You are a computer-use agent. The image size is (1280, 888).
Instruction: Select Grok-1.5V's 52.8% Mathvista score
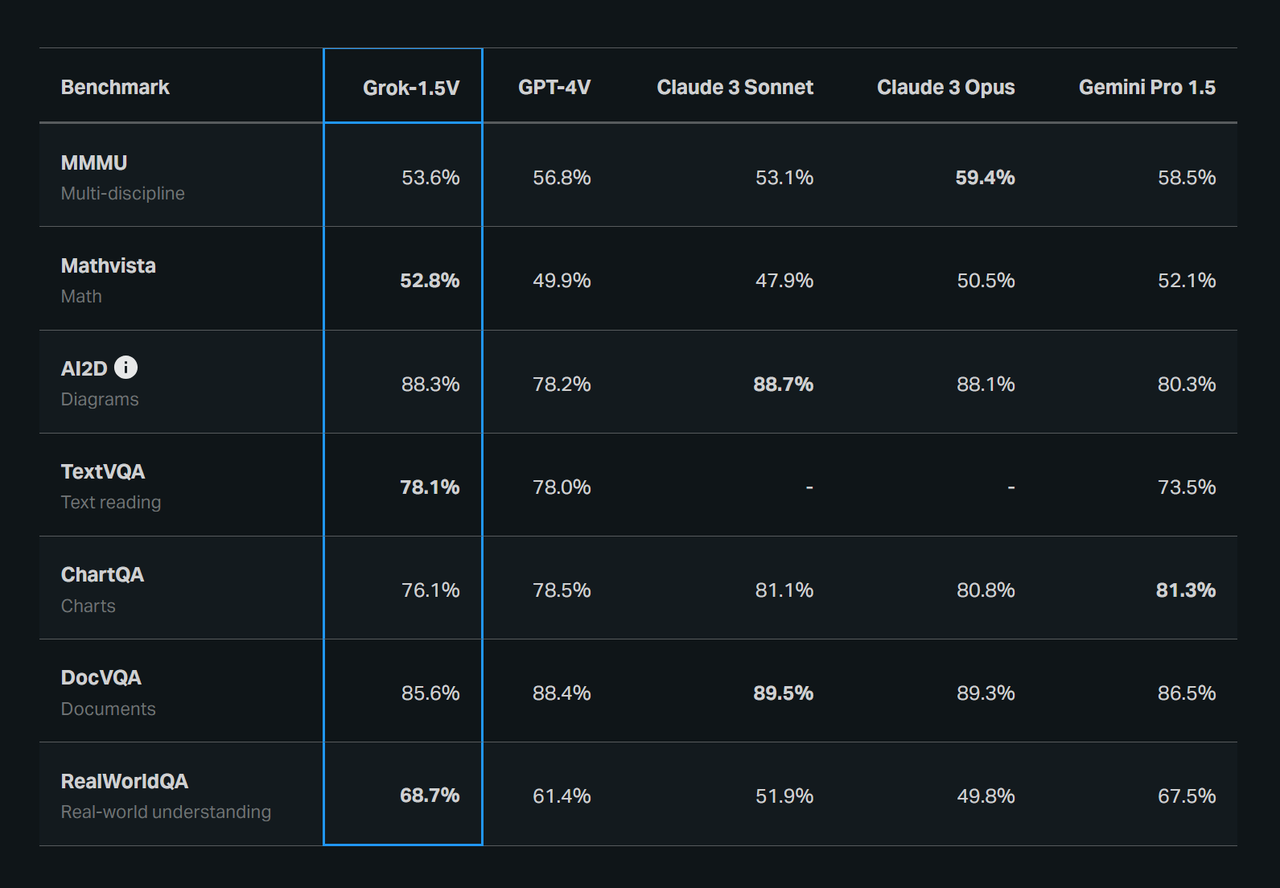coord(430,280)
